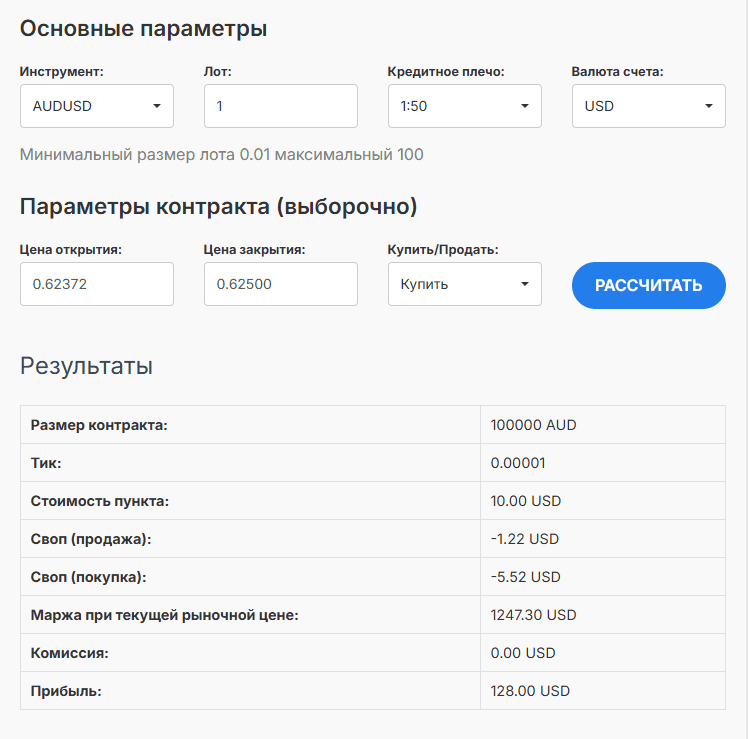Select the 10.00 USD point cost value
This screenshot has height=739, width=748.
[526, 501]
